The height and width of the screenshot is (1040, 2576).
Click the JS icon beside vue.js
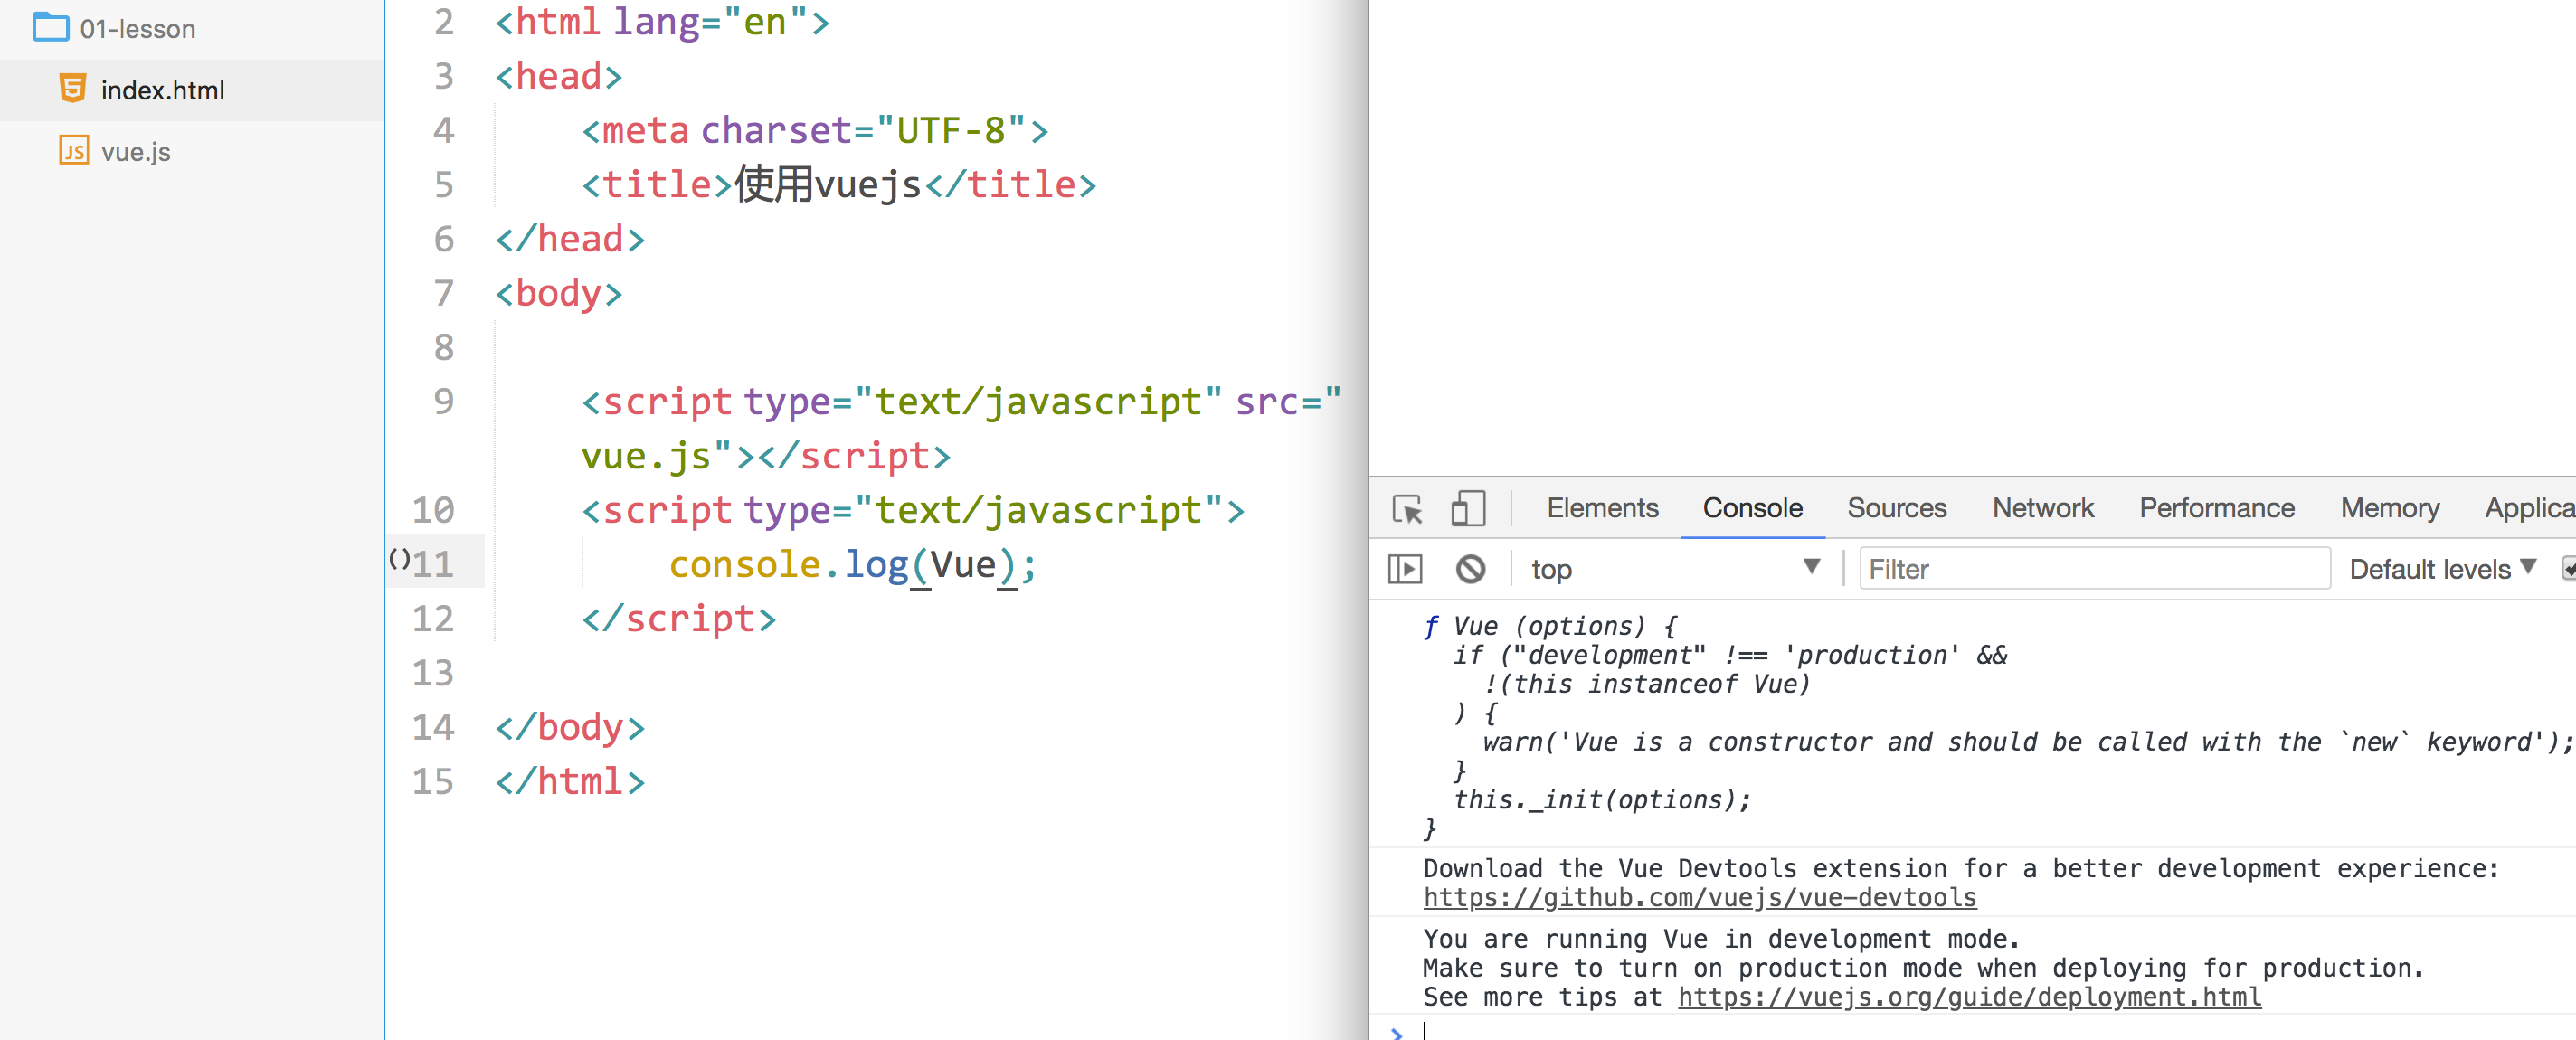coord(73,151)
